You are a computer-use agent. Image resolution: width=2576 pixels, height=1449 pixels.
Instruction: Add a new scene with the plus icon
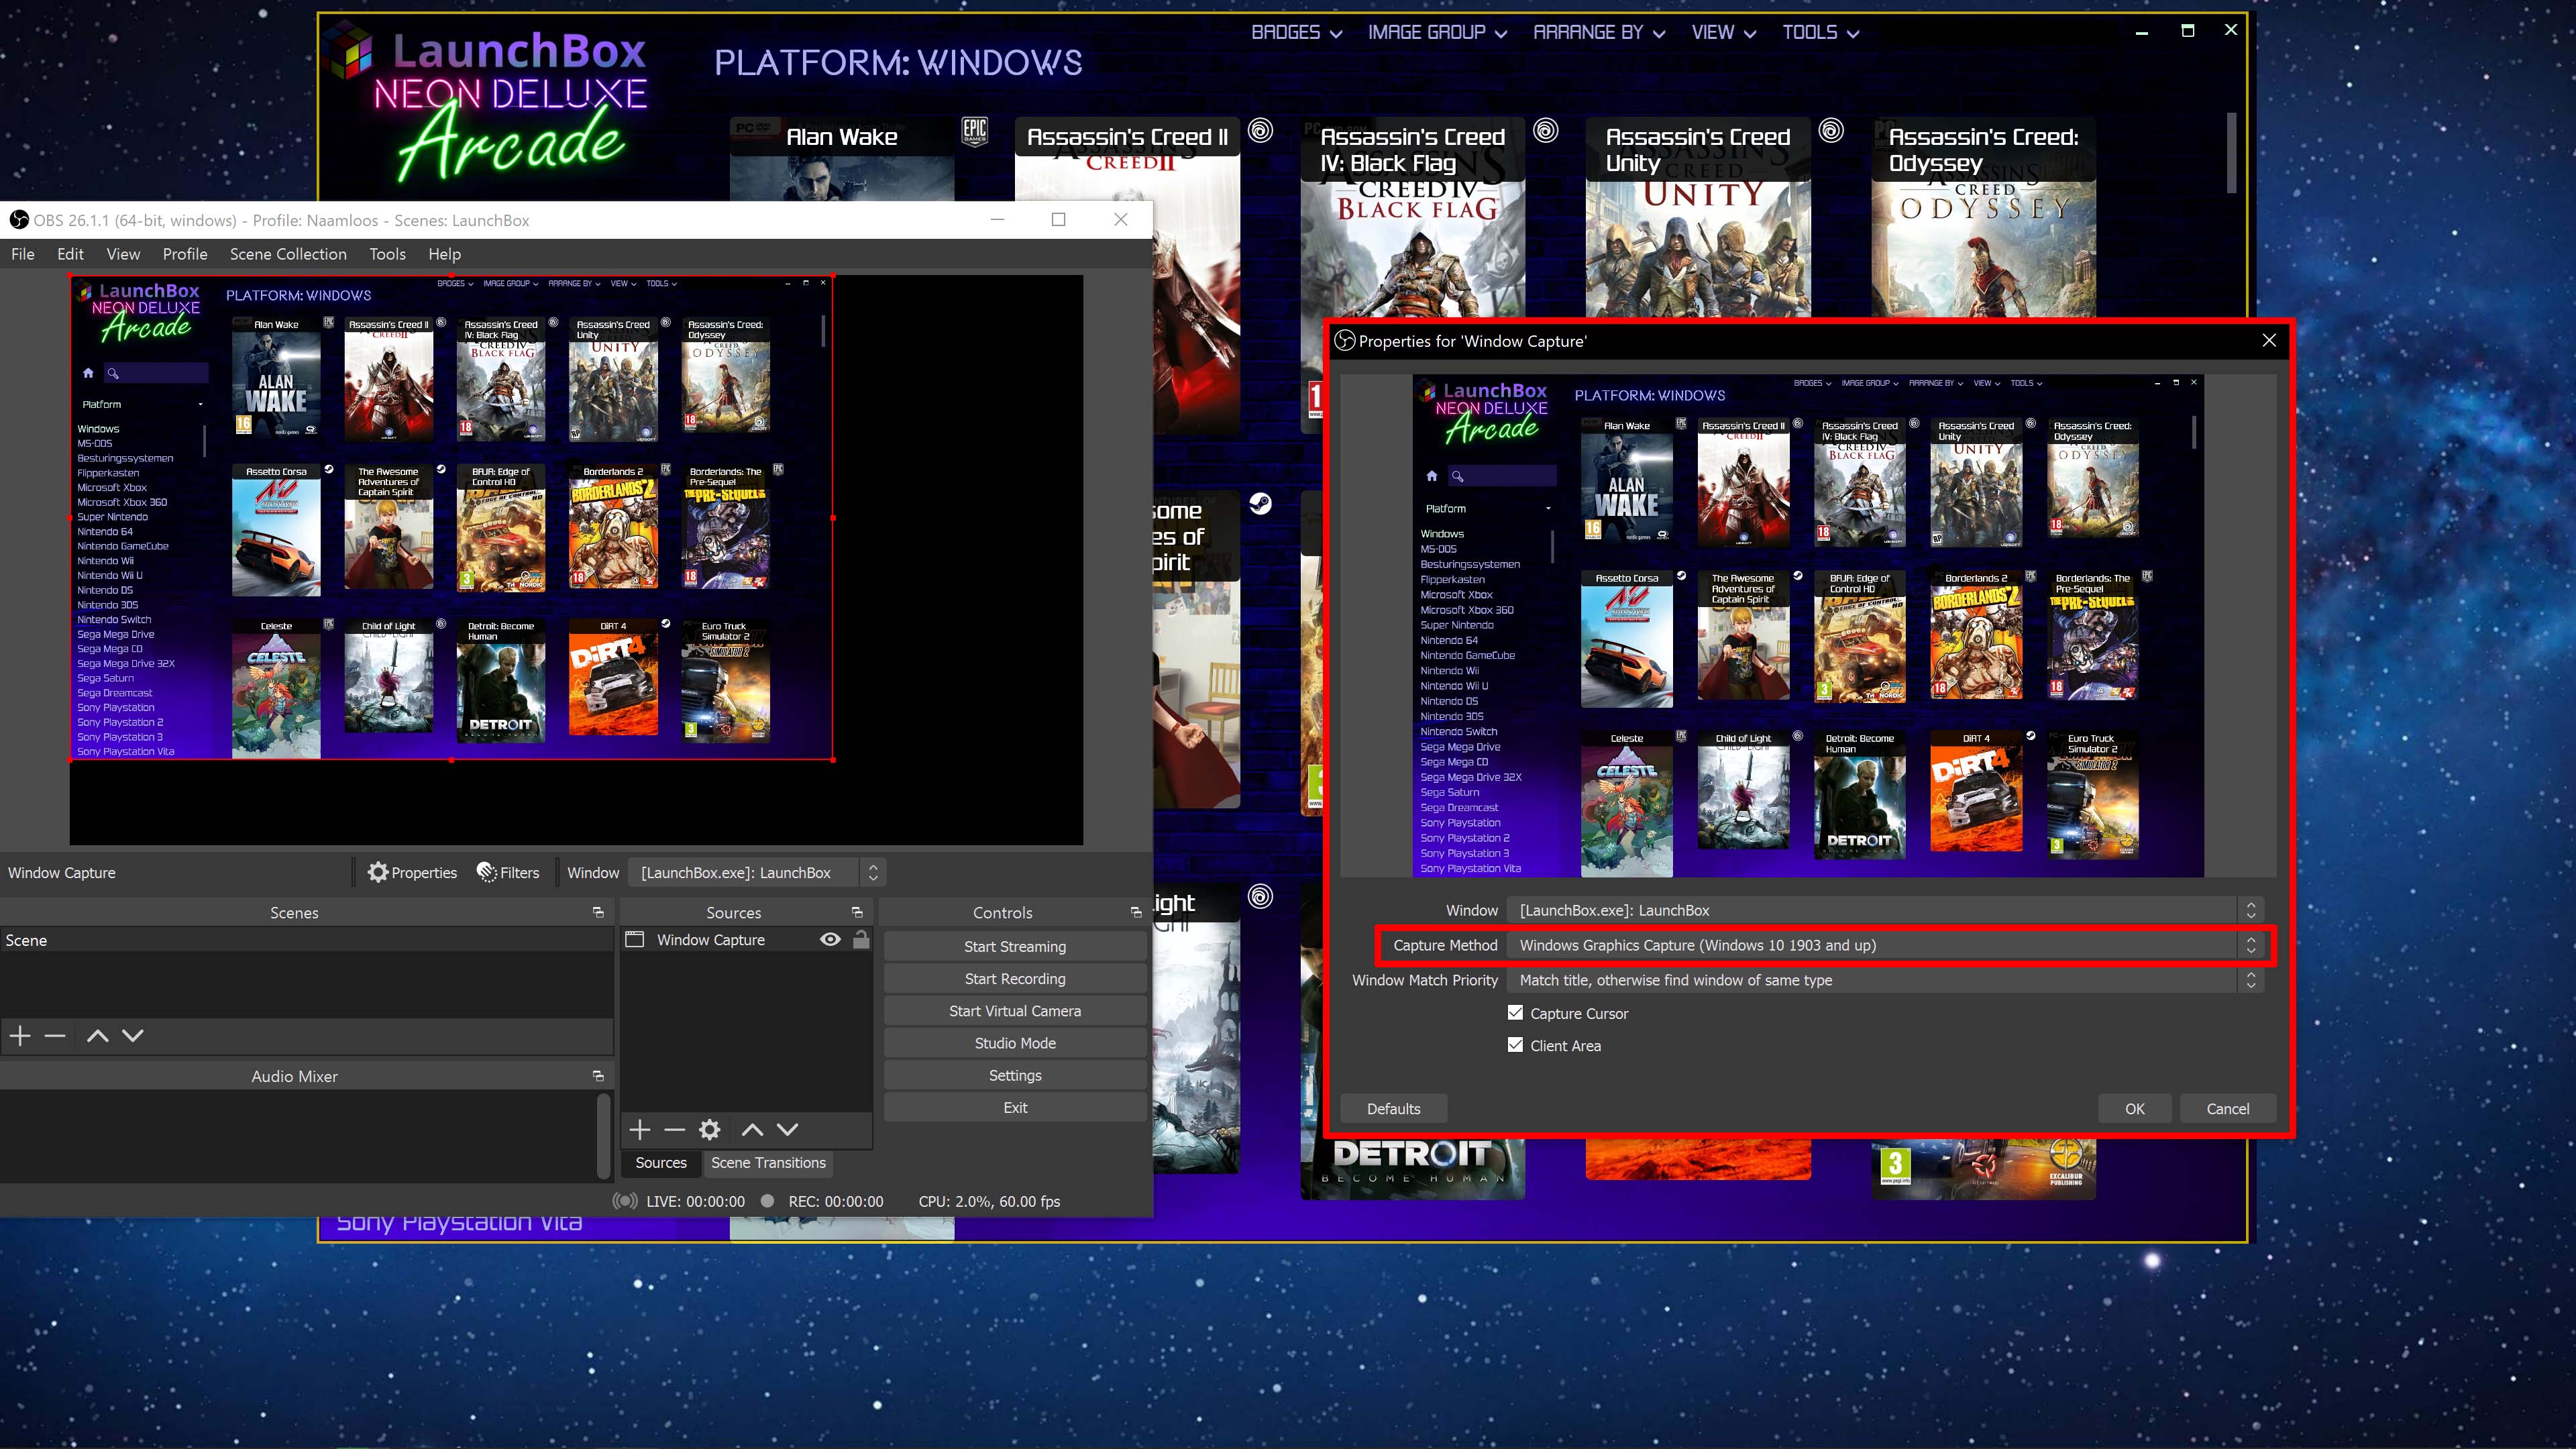20,1036
